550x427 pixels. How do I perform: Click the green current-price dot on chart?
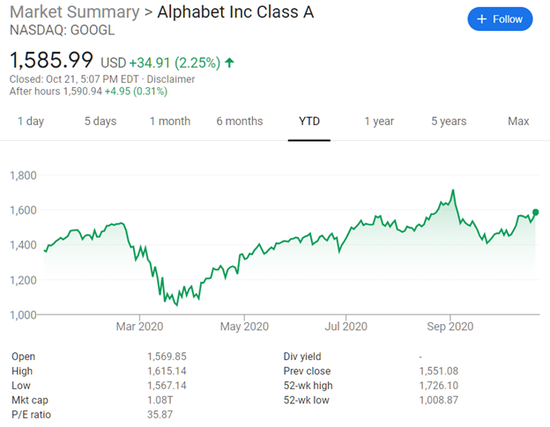(x=535, y=212)
